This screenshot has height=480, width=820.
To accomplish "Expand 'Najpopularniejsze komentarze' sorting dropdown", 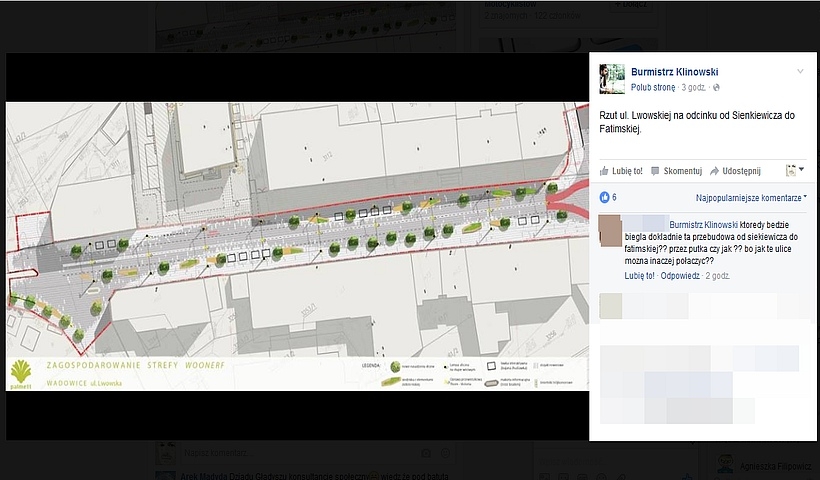I will click(751, 198).
